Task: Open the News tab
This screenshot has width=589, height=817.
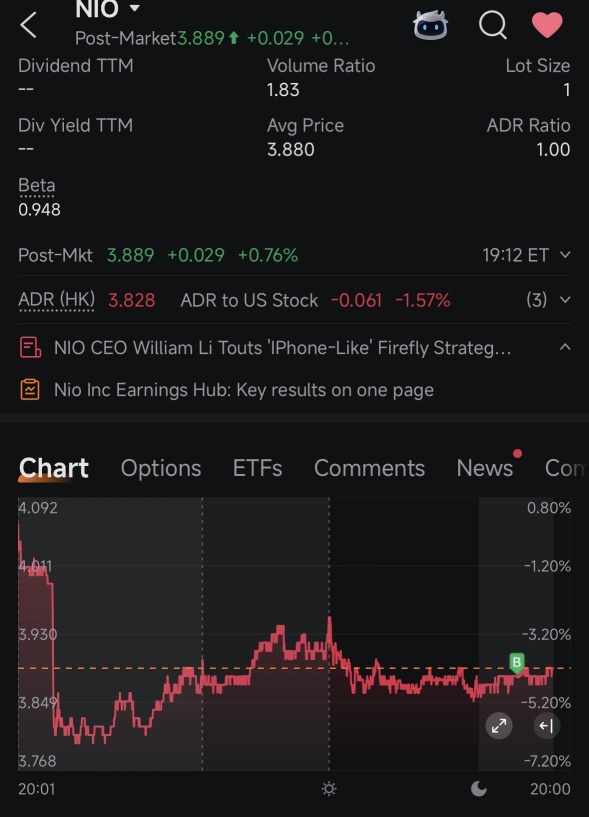Action: pos(485,468)
